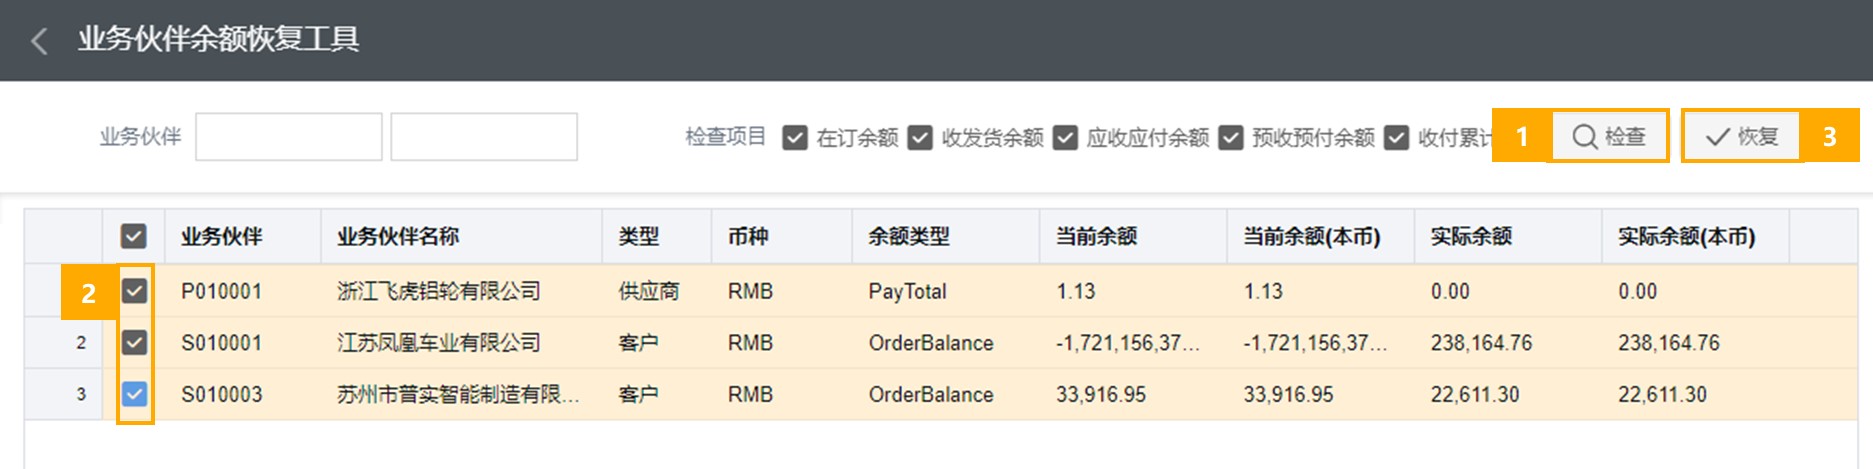
Task: Toggle the 收付累计 checkbox
Action: tap(1397, 137)
